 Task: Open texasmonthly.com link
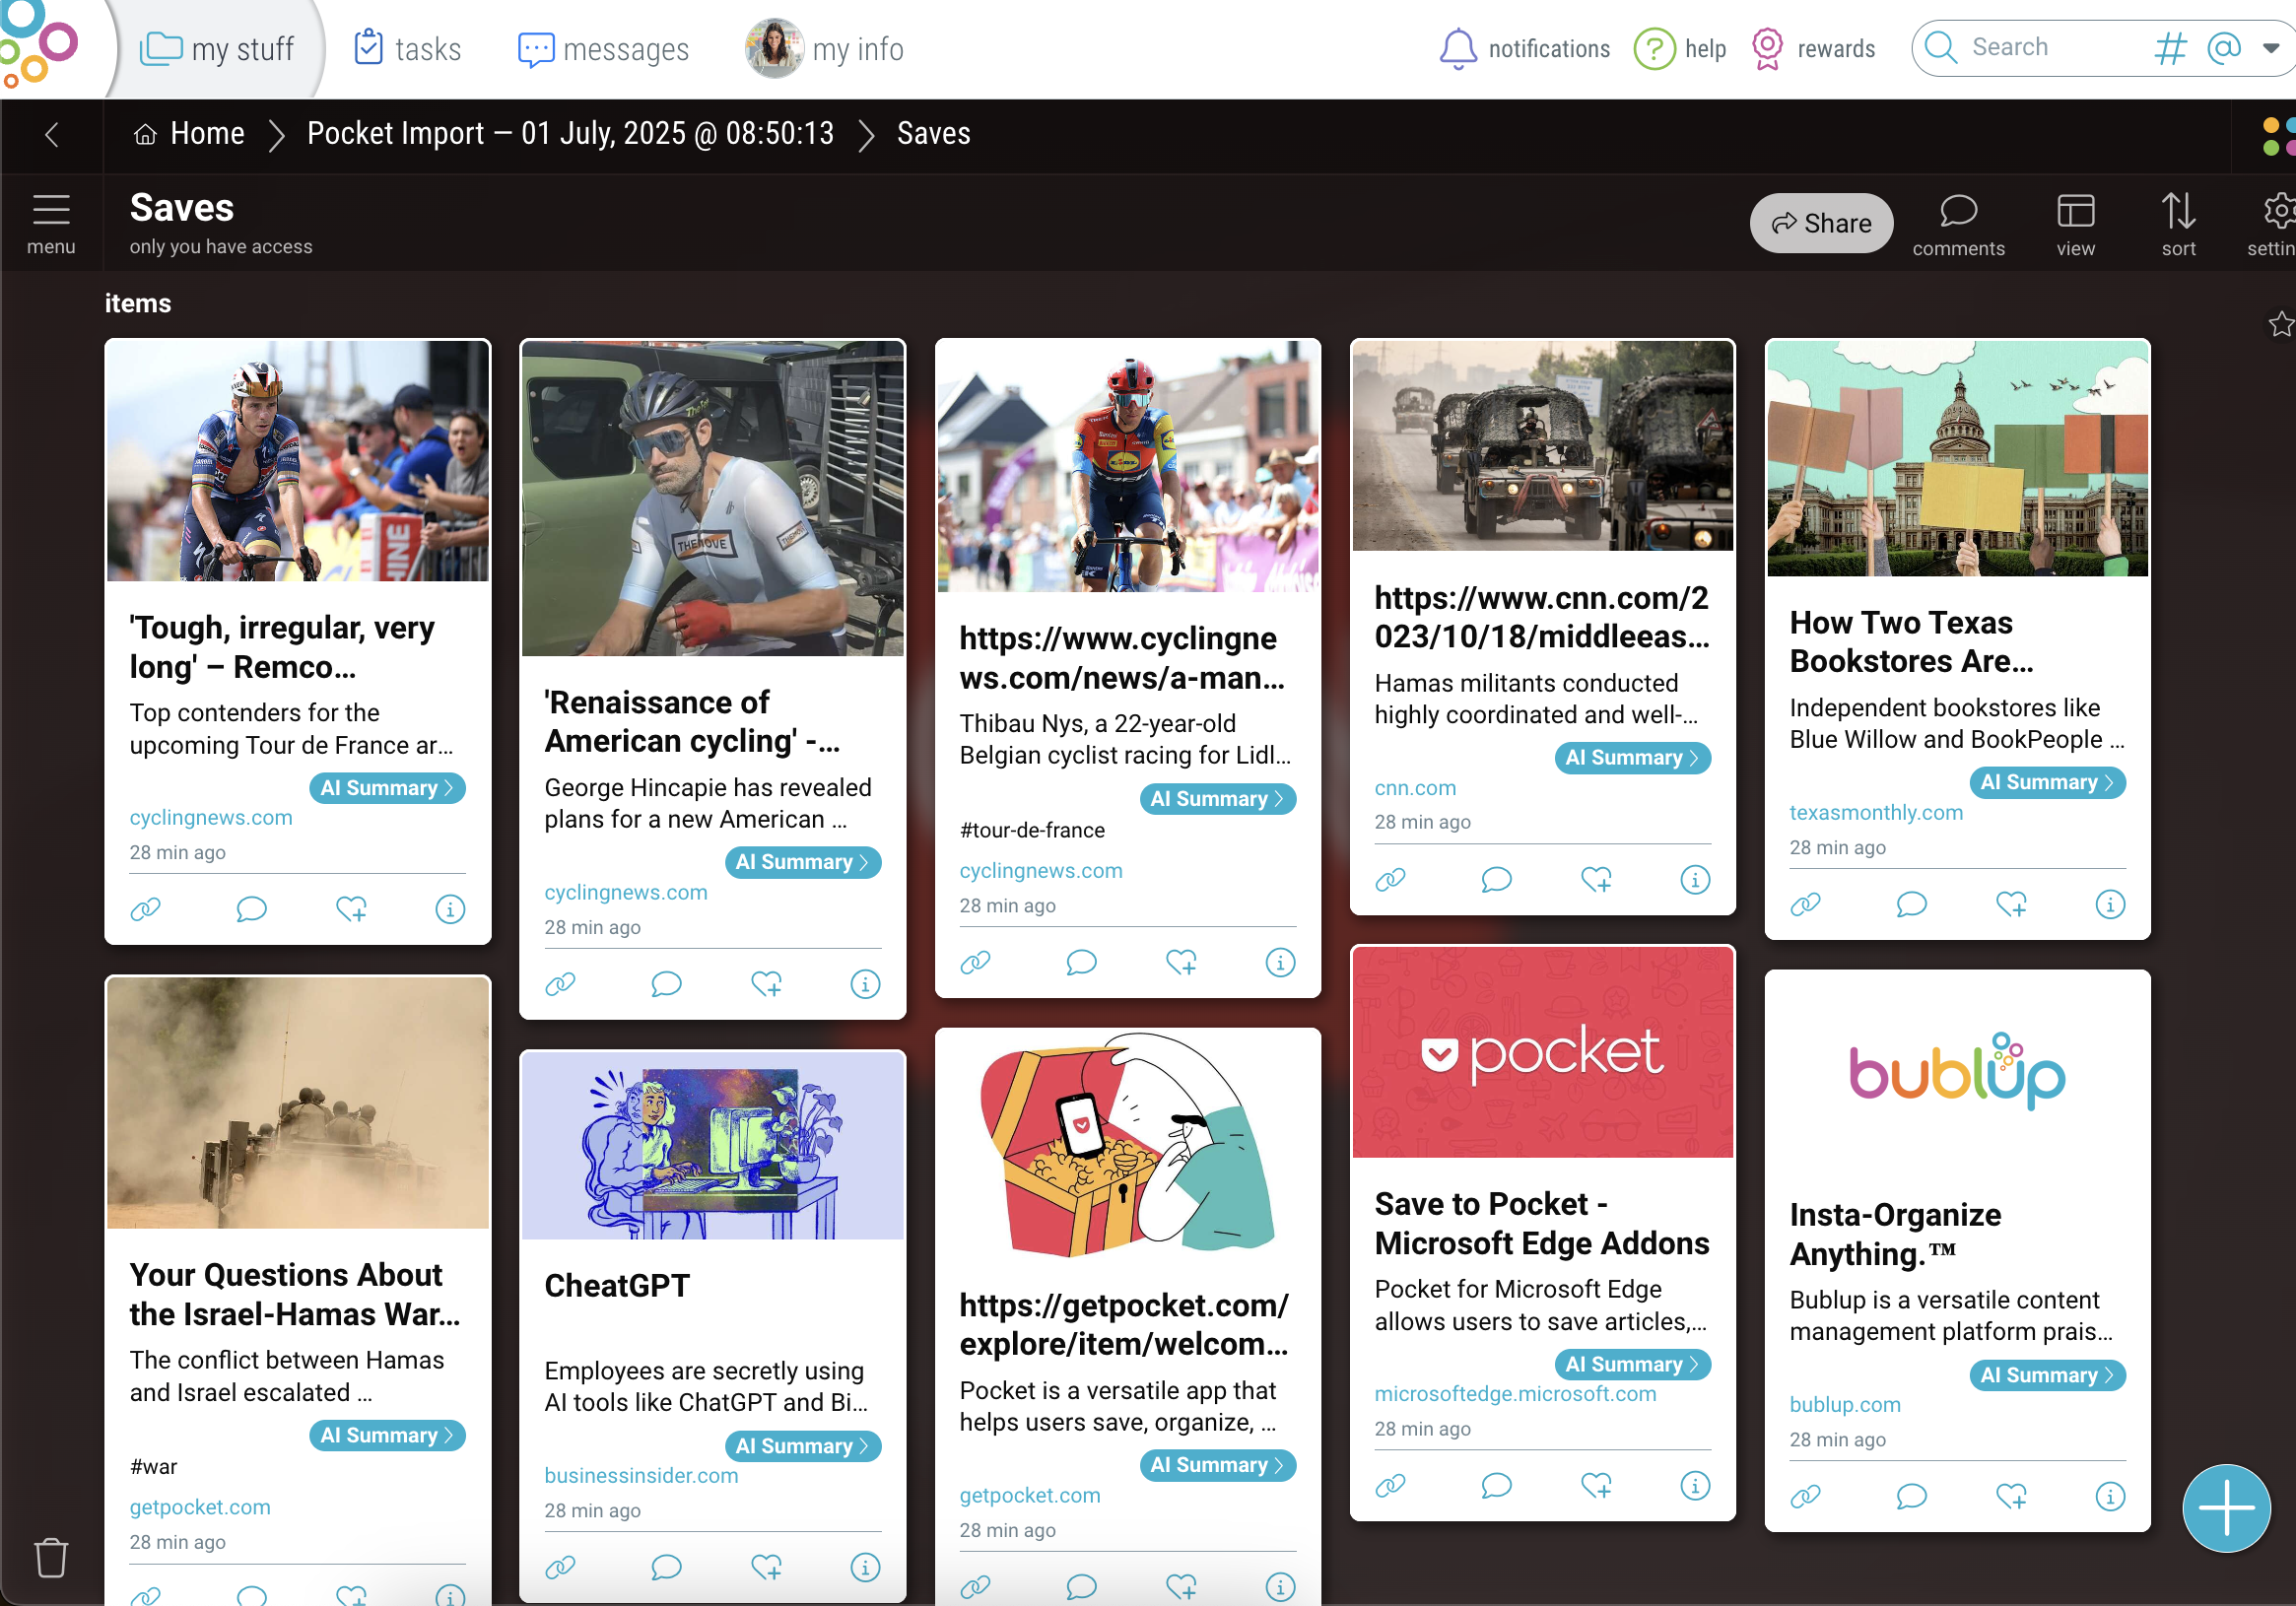[1875, 812]
